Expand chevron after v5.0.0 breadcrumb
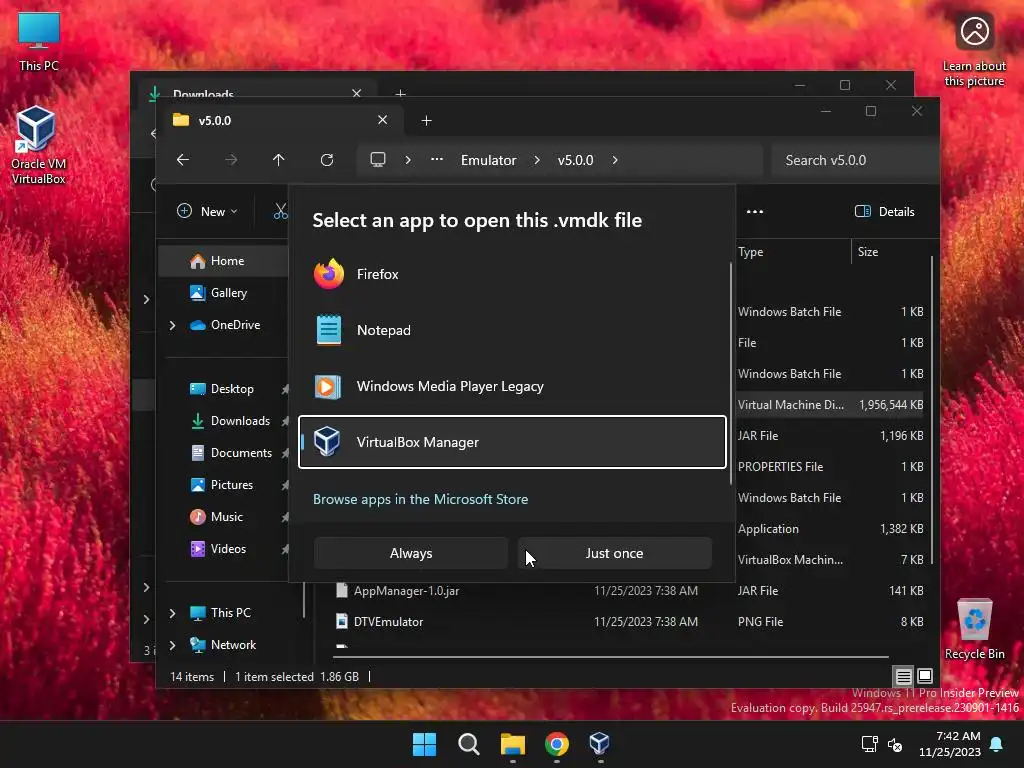The image size is (1024, 768). coord(615,160)
